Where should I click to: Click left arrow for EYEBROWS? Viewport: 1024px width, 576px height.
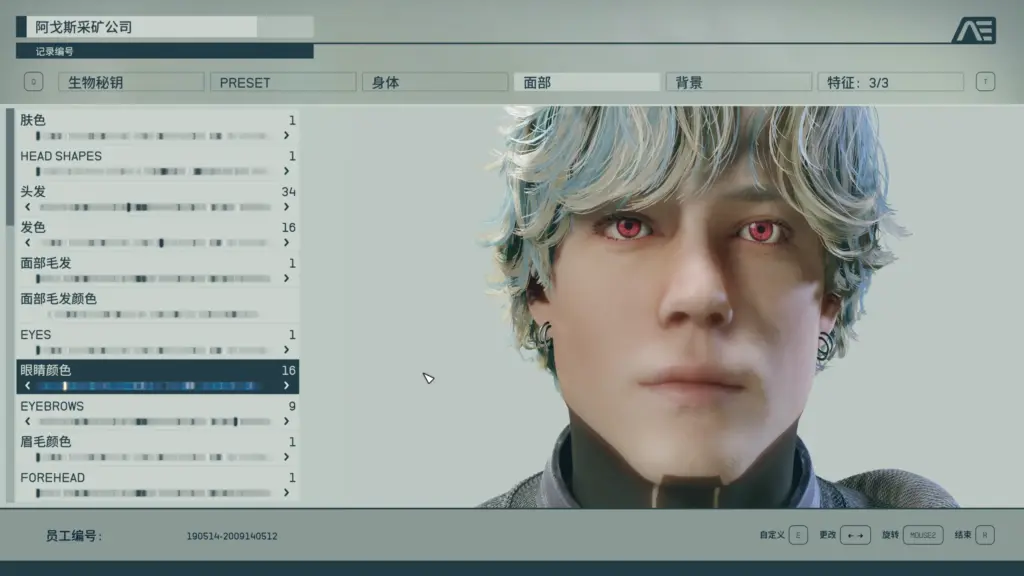pos(27,422)
